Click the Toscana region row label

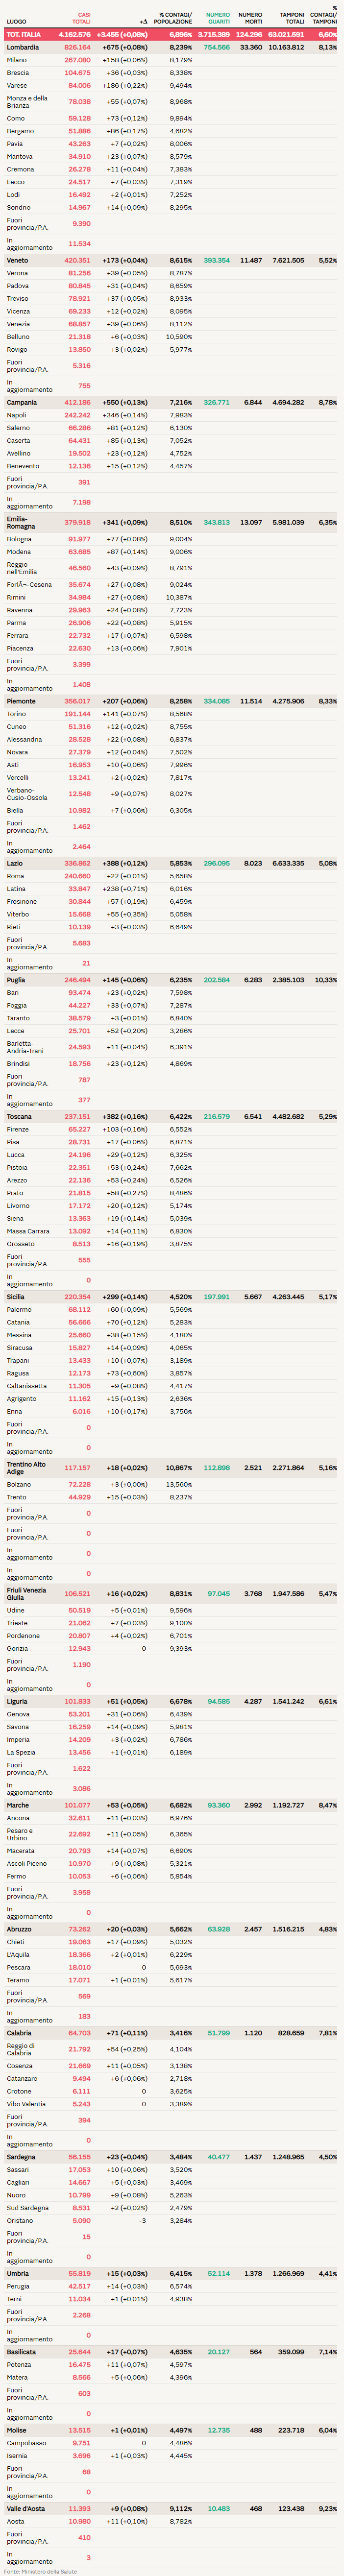tap(20, 1116)
